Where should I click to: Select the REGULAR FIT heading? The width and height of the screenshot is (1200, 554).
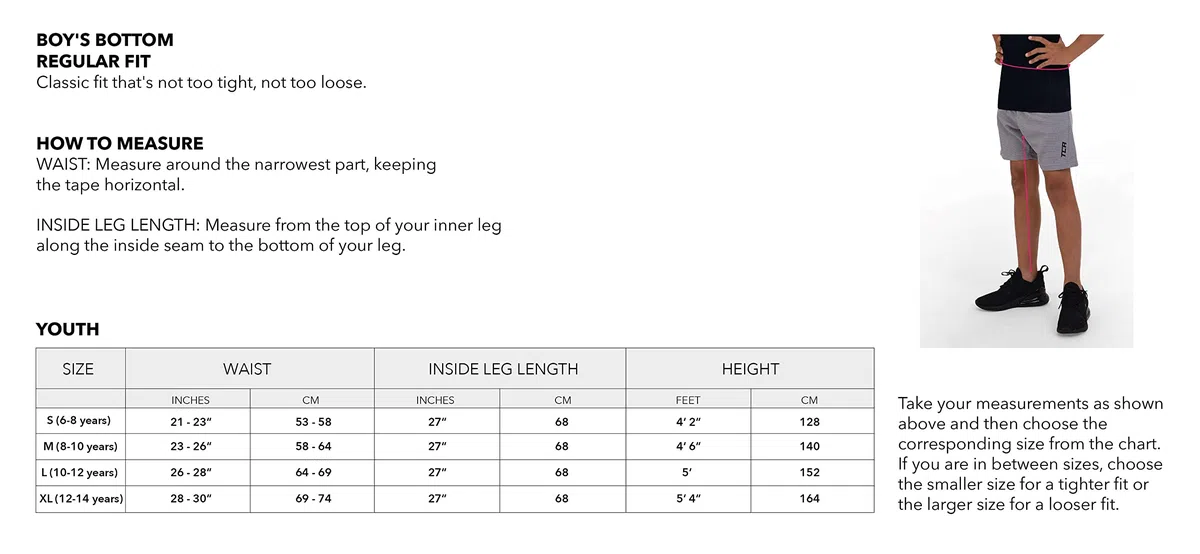pos(94,61)
